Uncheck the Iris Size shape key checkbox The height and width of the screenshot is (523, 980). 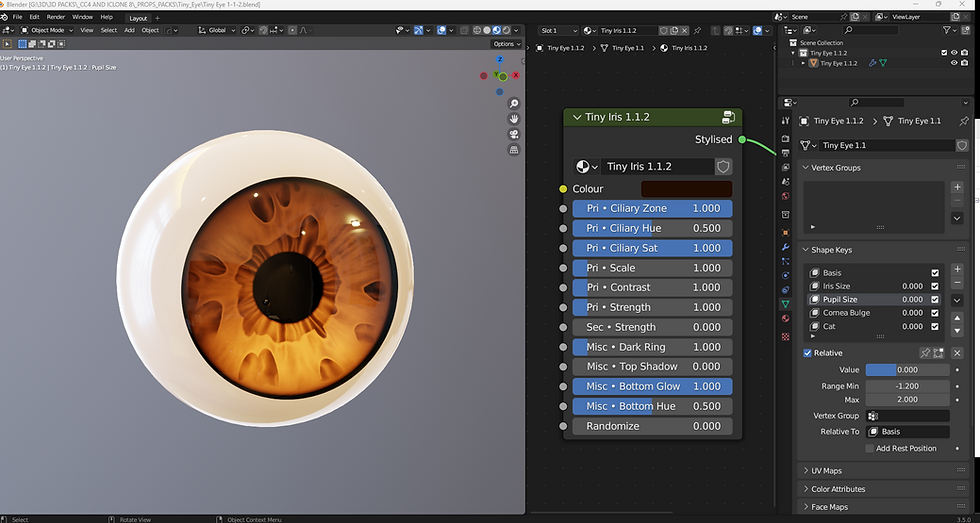coord(935,286)
